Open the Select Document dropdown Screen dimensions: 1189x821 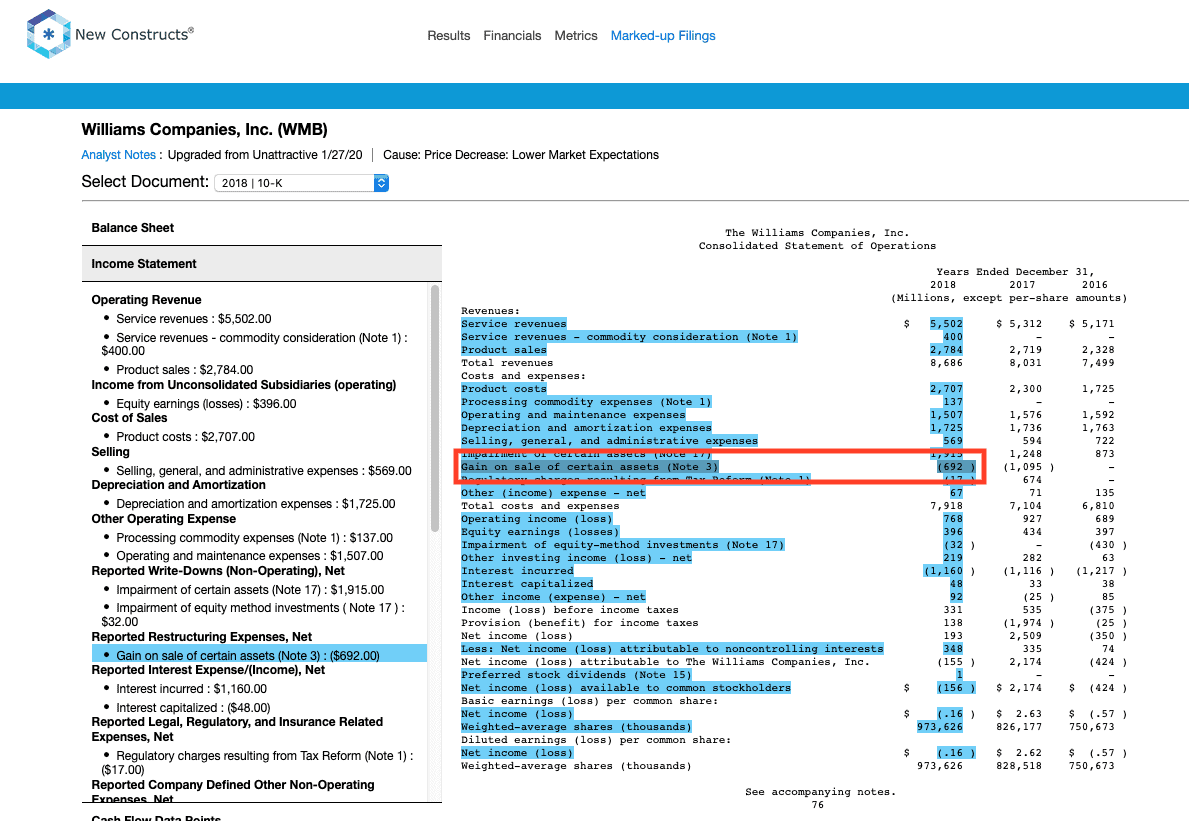pyautogui.click(x=301, y=183)
